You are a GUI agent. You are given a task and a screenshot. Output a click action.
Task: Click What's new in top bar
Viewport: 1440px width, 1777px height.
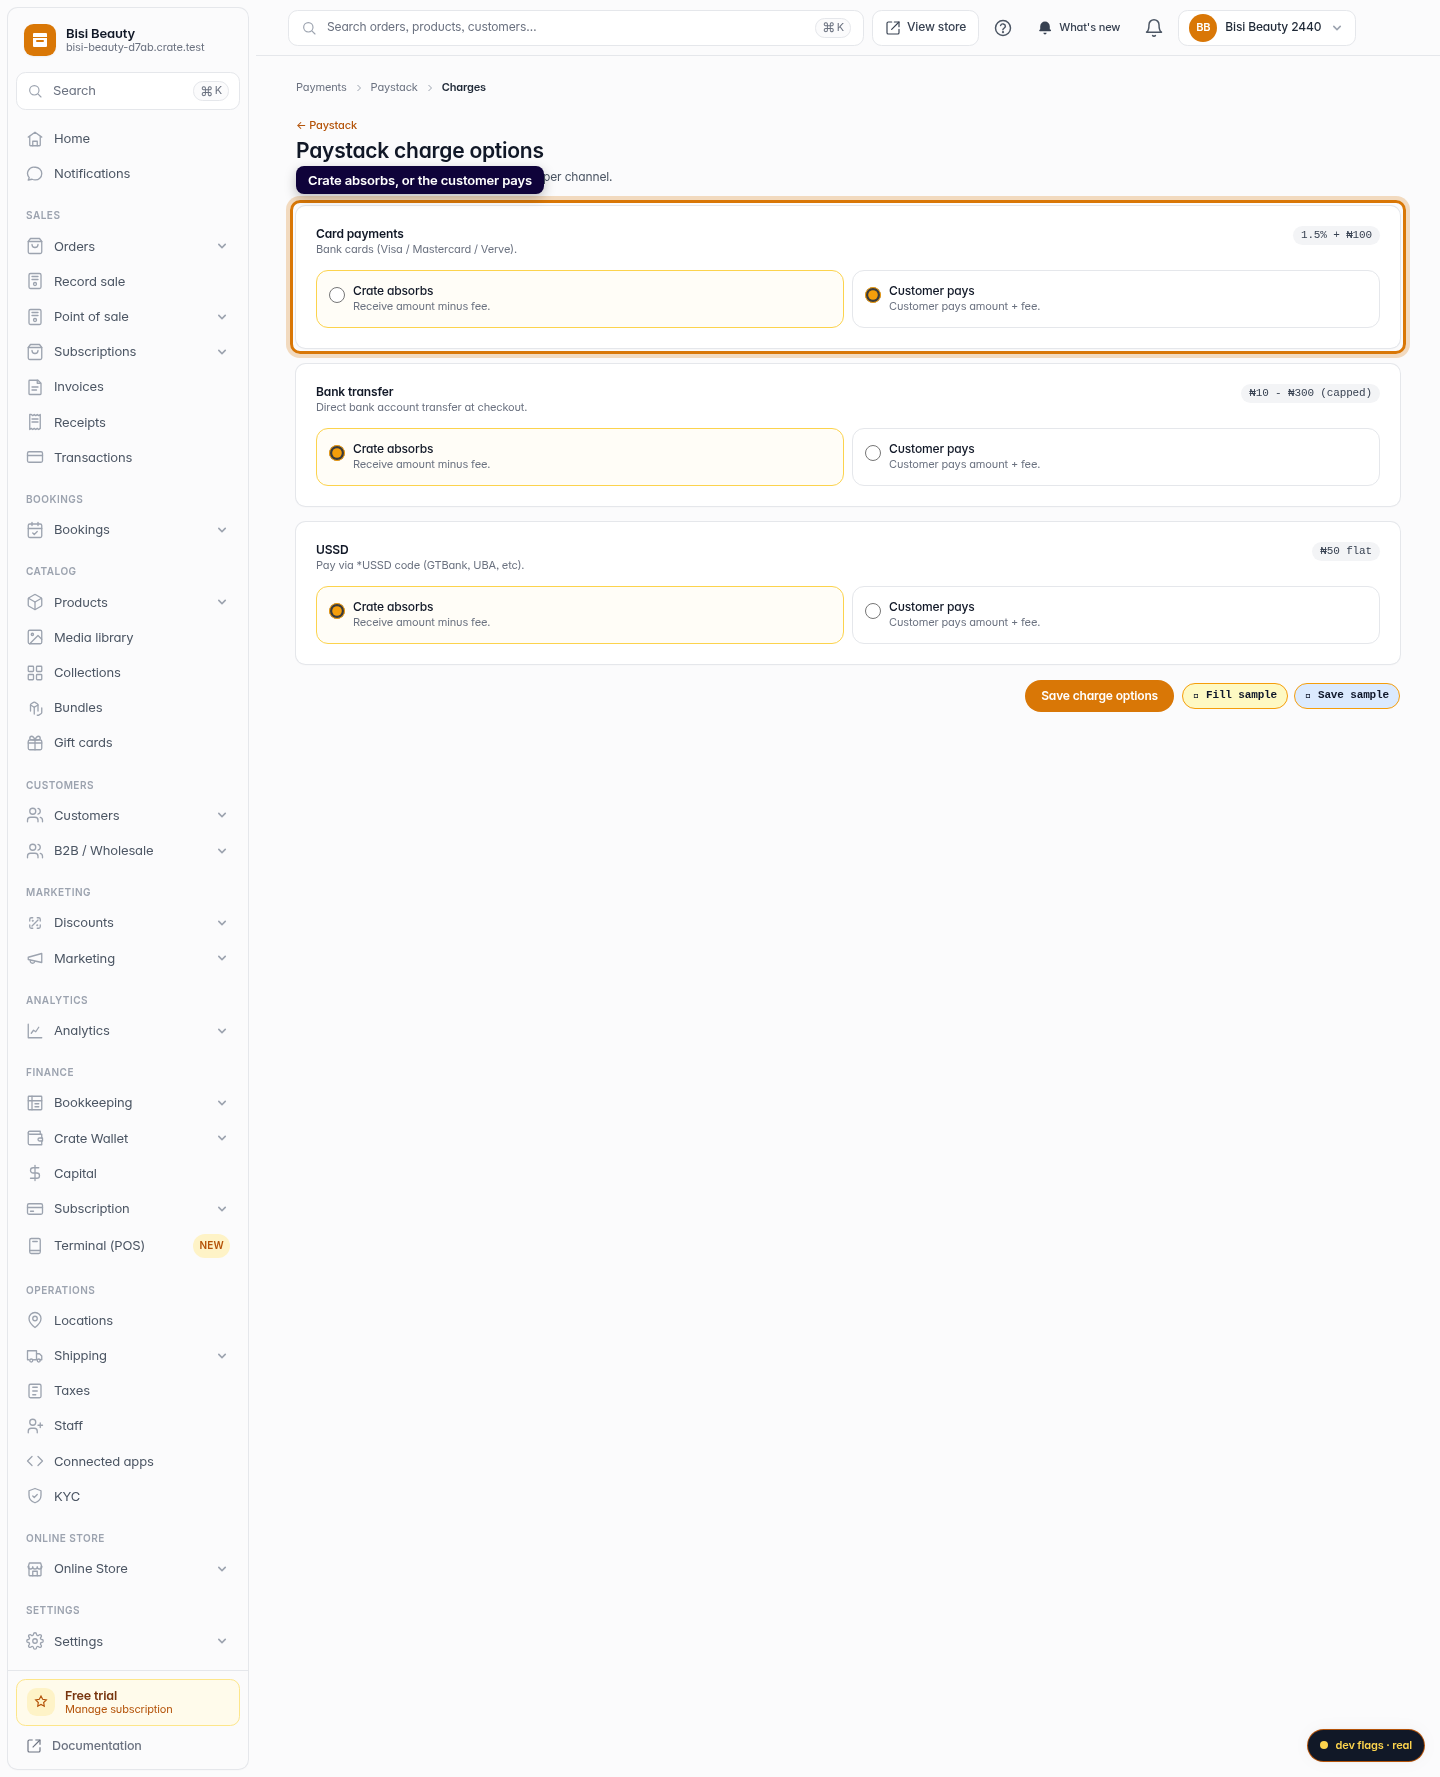[x=1079, y=28]
